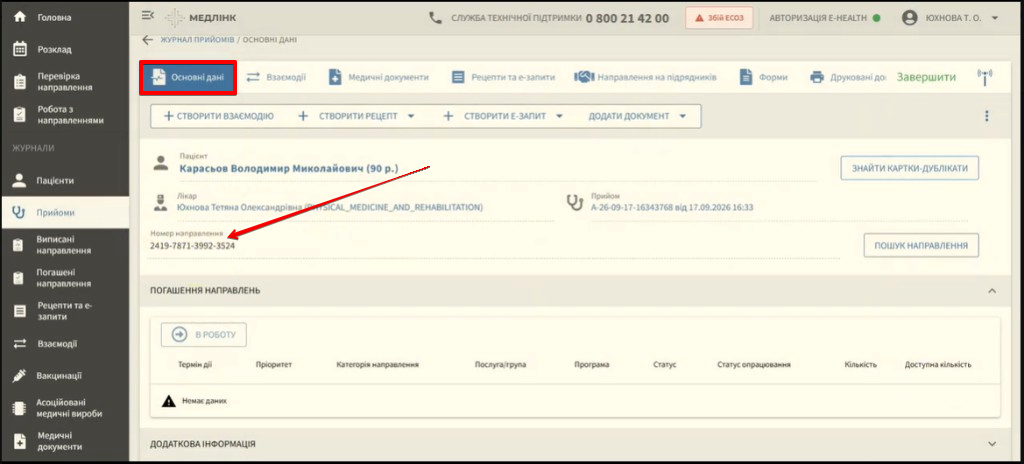The height and width of the screenshot is (464, 1024).
Task: Click Робота з направленнями icon
Action: coord(20,115)
